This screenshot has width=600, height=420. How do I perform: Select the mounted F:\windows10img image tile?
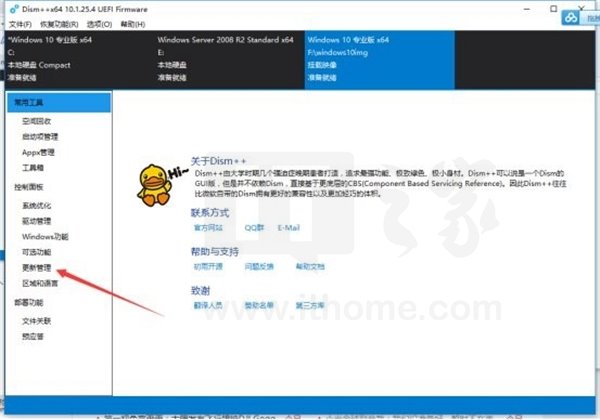[380, 60]
